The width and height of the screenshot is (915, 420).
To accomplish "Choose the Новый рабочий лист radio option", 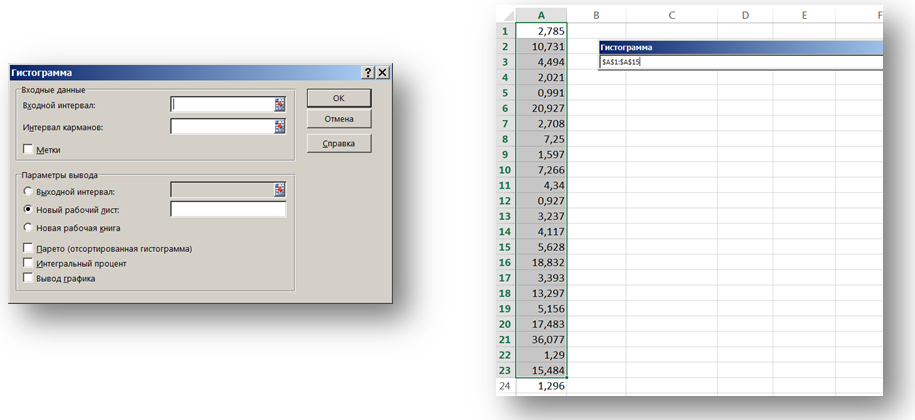I will click(x=27, y=210).
